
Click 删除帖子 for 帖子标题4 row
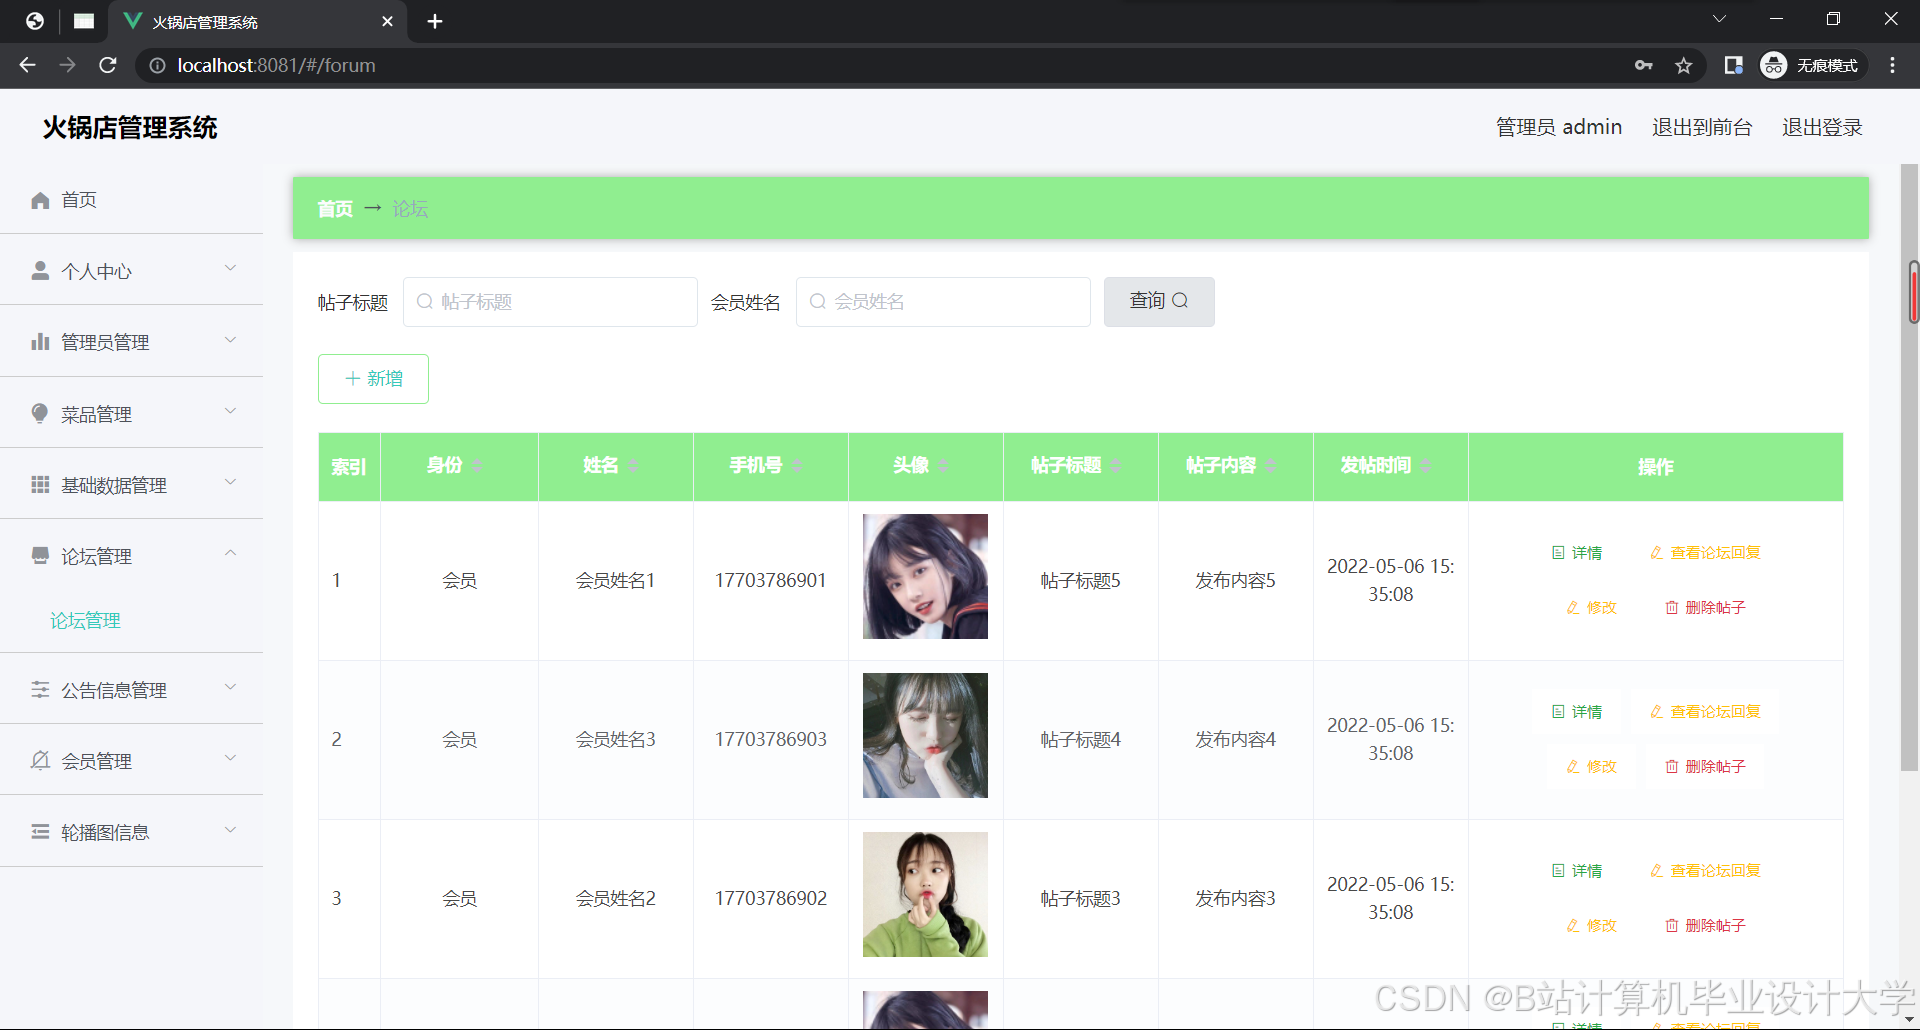pos(1705,766)
